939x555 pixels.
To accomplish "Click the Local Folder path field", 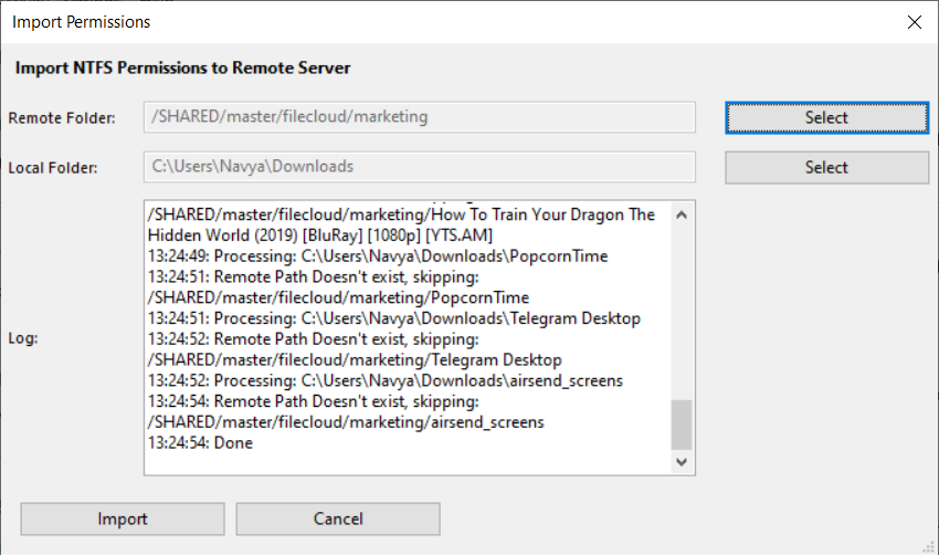I will [419, 166].
